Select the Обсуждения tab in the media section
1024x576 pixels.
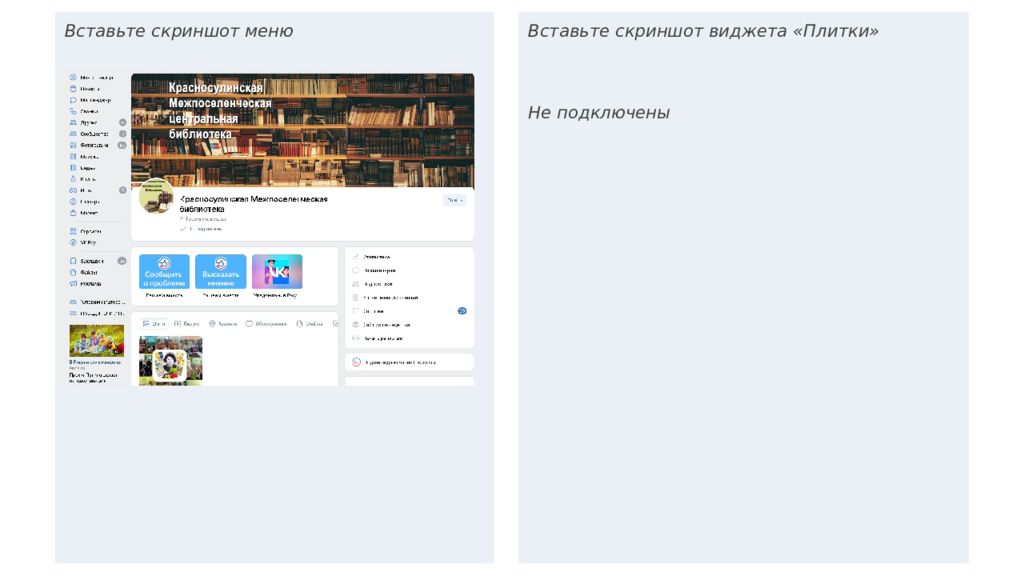(266, 324)
